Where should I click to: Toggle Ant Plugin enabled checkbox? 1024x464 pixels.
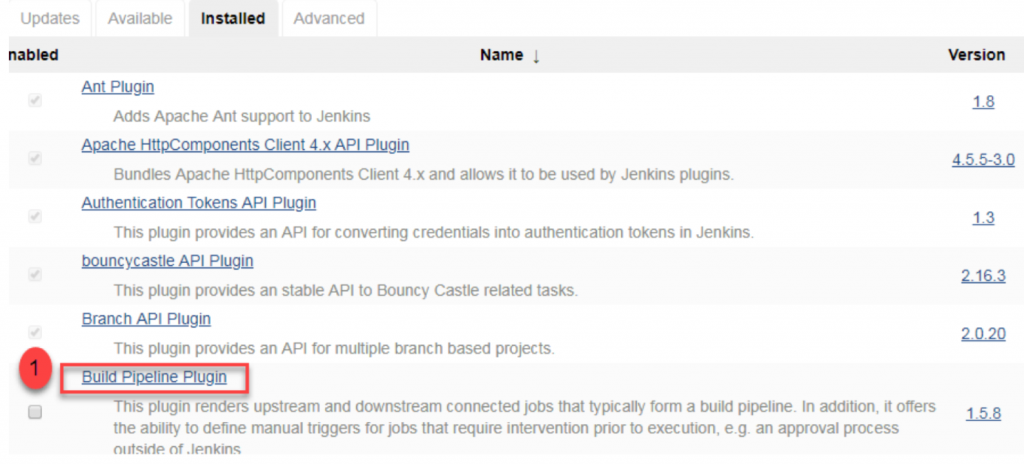tap(35, 101)
